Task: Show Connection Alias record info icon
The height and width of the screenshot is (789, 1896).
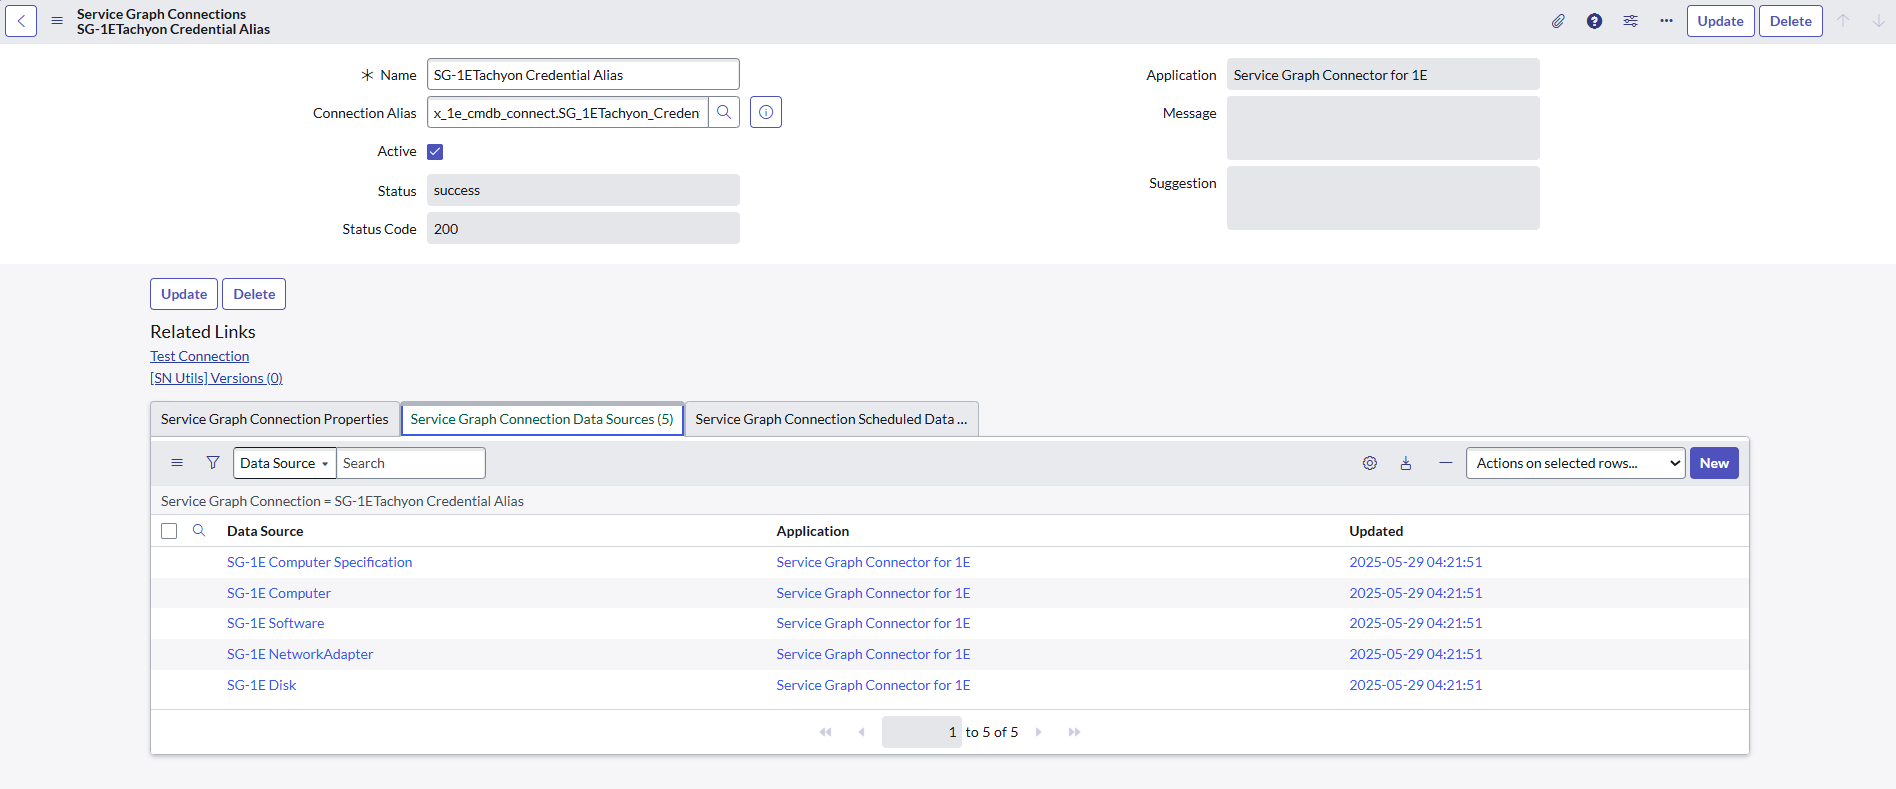Action: click(x=766, y=113)
